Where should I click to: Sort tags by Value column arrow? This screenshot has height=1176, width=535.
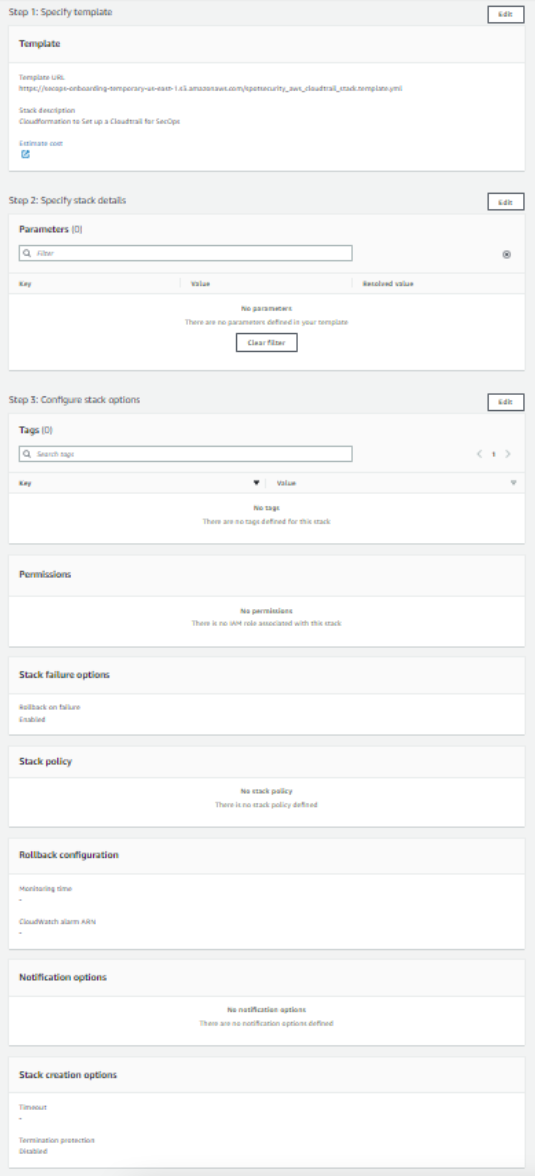tap(514, 483)
